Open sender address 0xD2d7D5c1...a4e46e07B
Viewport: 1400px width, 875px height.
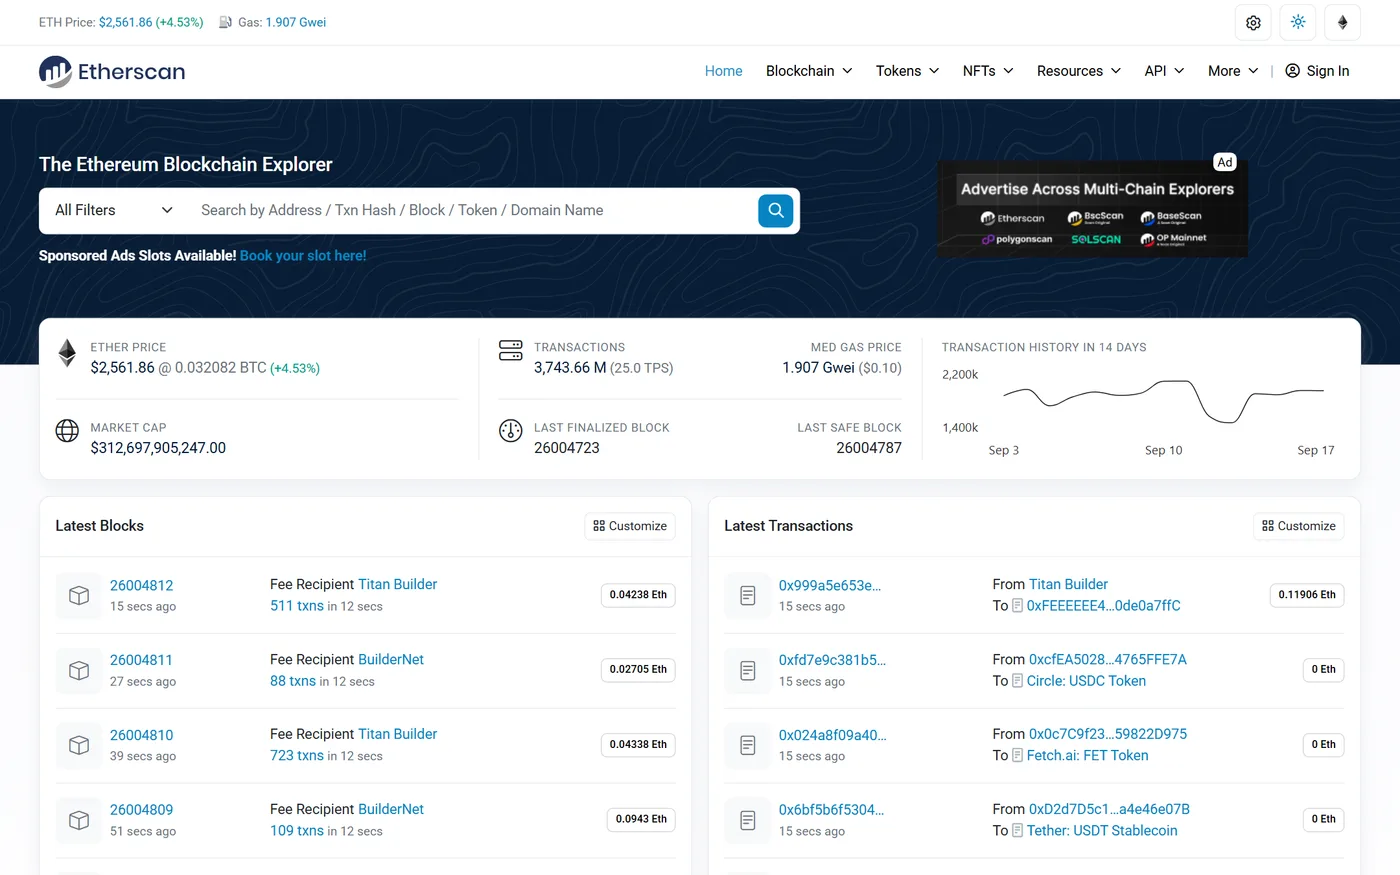pyautogui.click(x=1109, y=809)
